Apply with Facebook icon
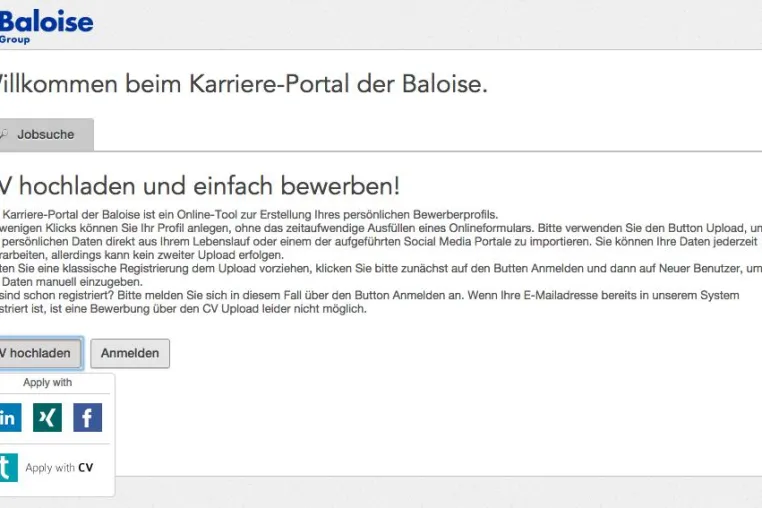762x508 pixels. coord(87,418)
